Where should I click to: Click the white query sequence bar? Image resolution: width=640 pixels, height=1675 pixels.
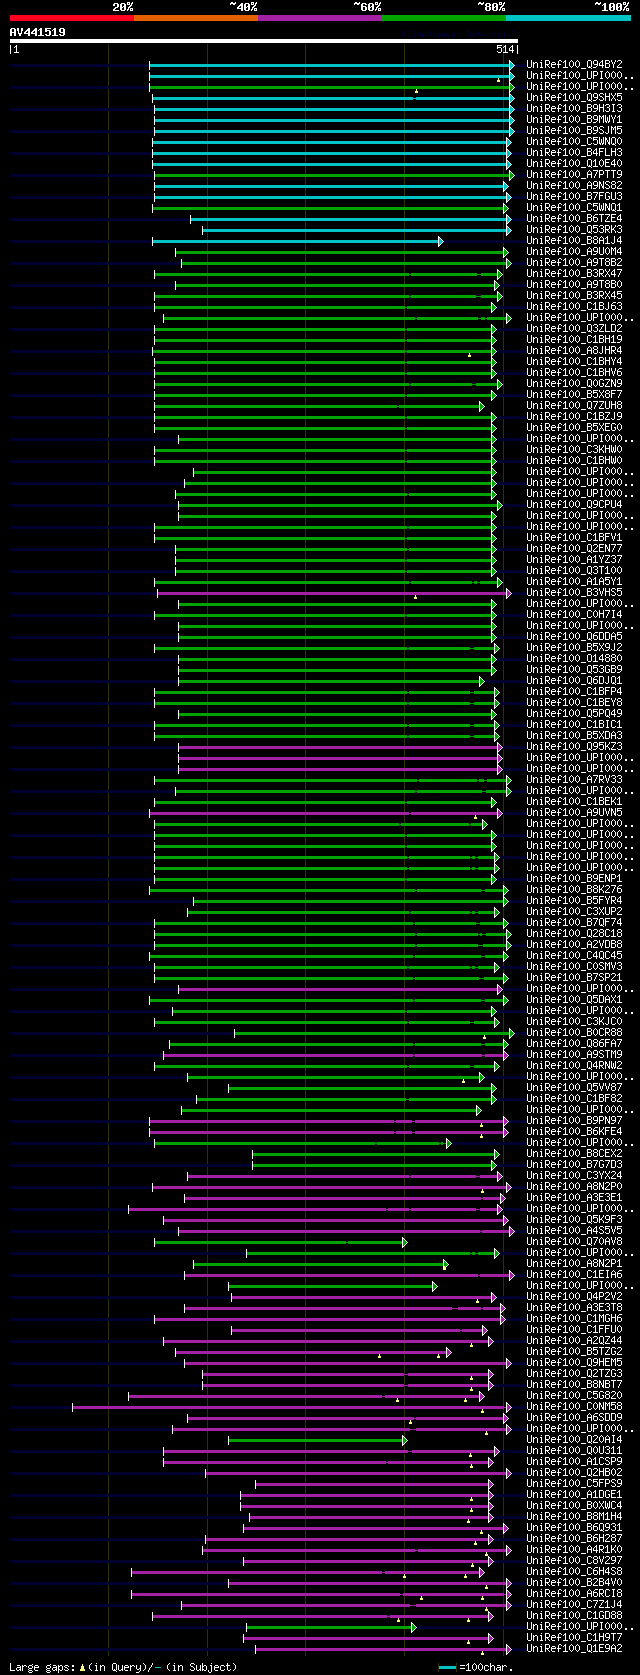pos(264,41)
